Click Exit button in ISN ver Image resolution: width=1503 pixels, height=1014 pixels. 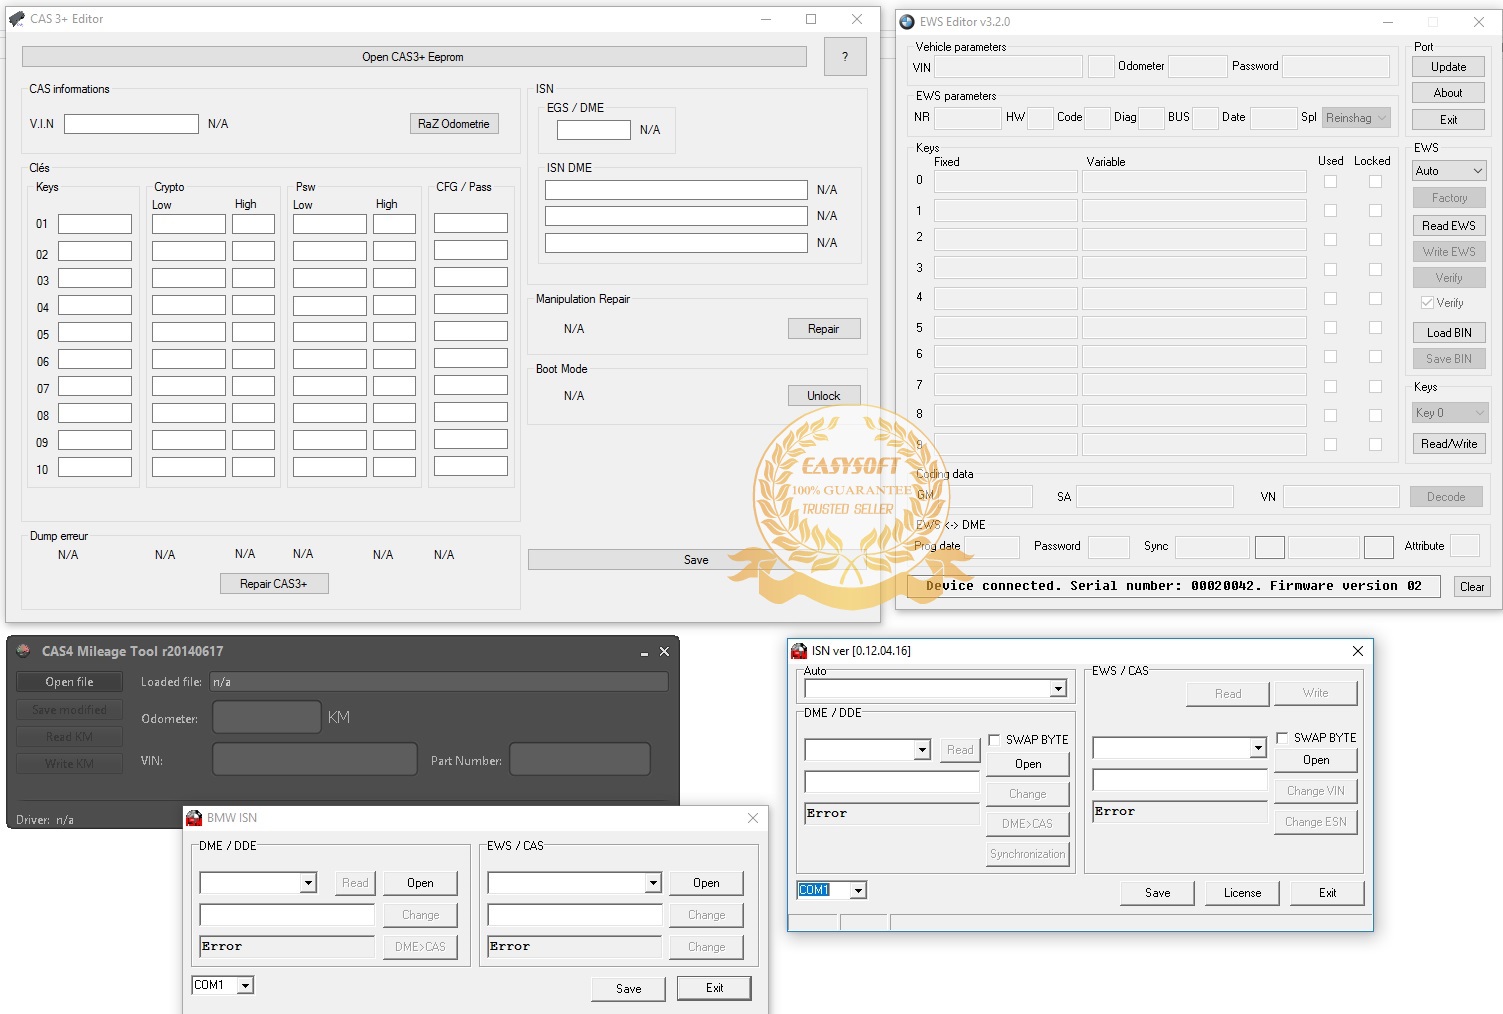[x=1327, y=893]
